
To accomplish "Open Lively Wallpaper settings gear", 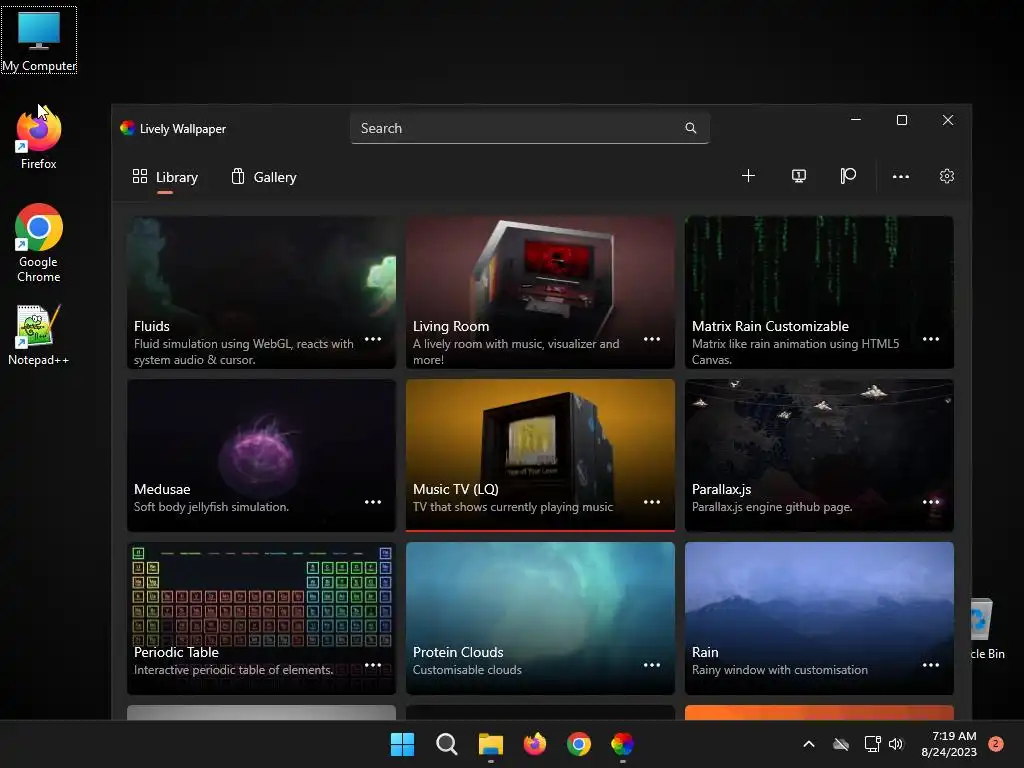I will click(x=947, y=176).
